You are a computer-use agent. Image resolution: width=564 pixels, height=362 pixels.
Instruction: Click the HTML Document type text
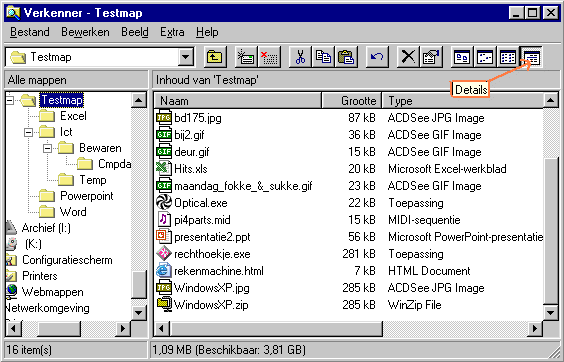(x=429, y=271)
